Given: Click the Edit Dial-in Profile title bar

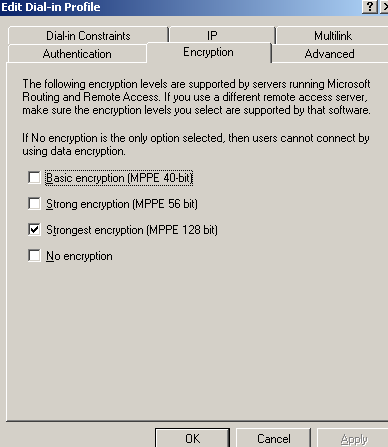Looking at the screenshot, I should (180, 7).
